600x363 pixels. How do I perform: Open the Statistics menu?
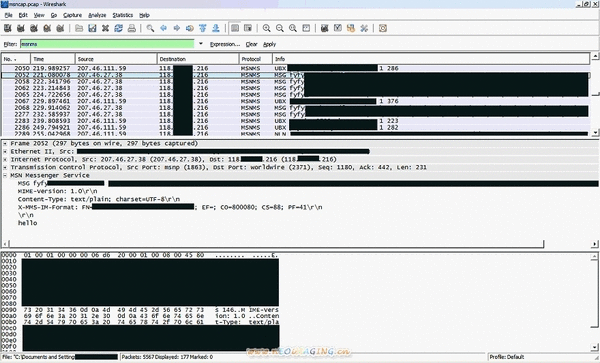[122, 15]
